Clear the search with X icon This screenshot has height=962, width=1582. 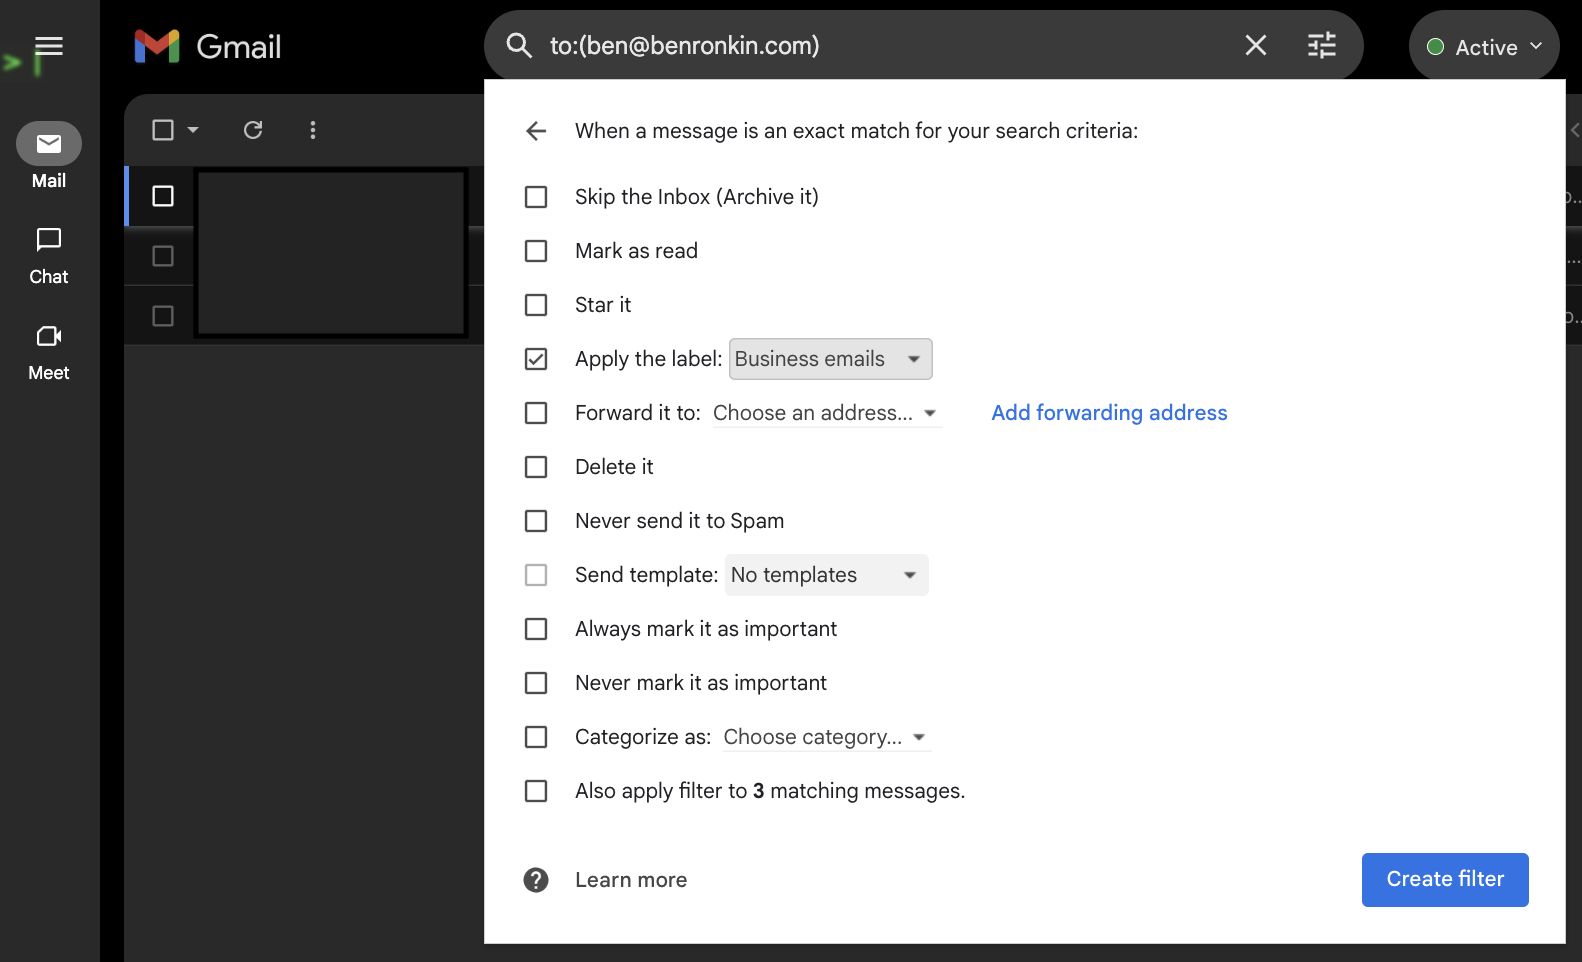[1256, 45]
